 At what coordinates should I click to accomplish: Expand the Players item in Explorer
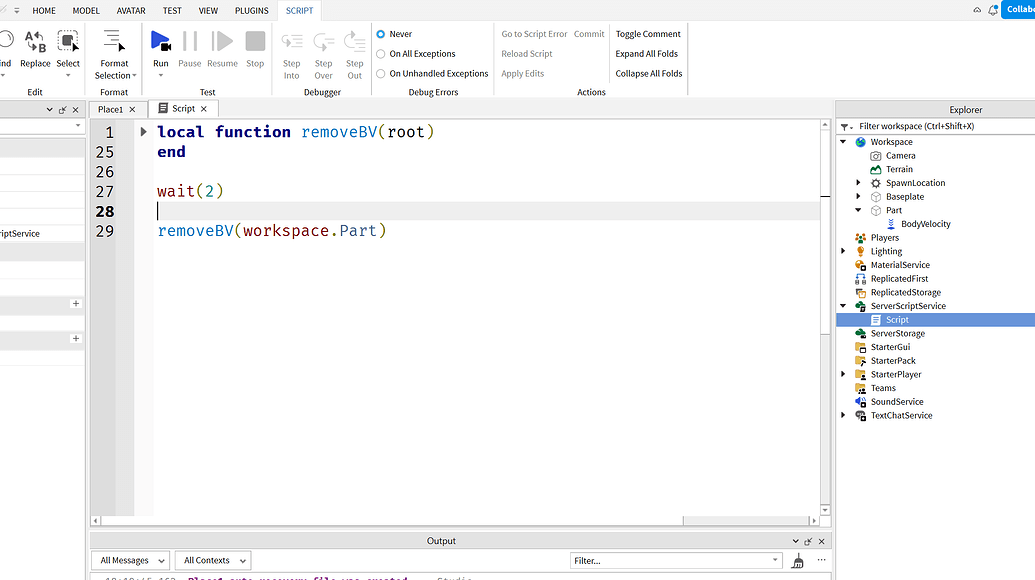click(x=843, y=237)
